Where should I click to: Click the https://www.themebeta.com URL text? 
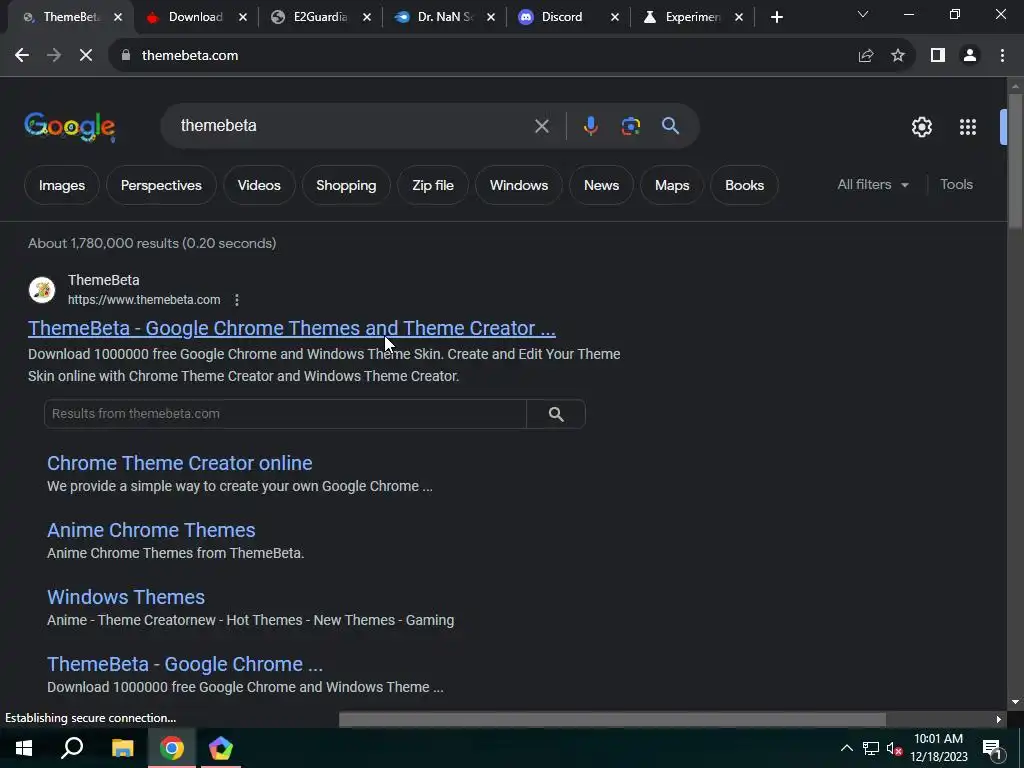coord(144,300)
